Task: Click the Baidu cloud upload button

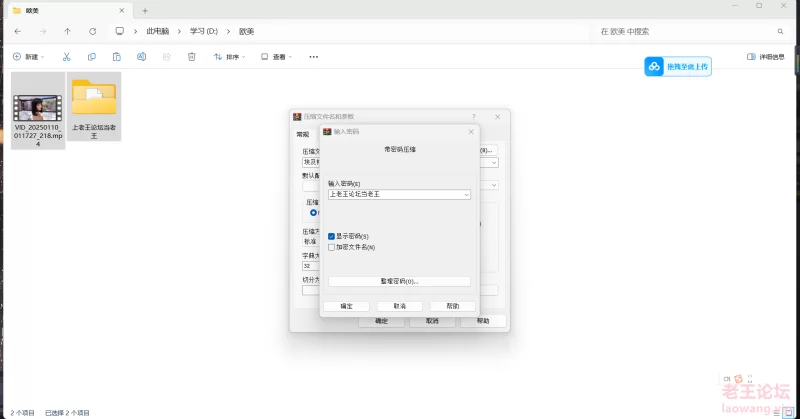Action: pyautogui.click(x=678, y=66)
